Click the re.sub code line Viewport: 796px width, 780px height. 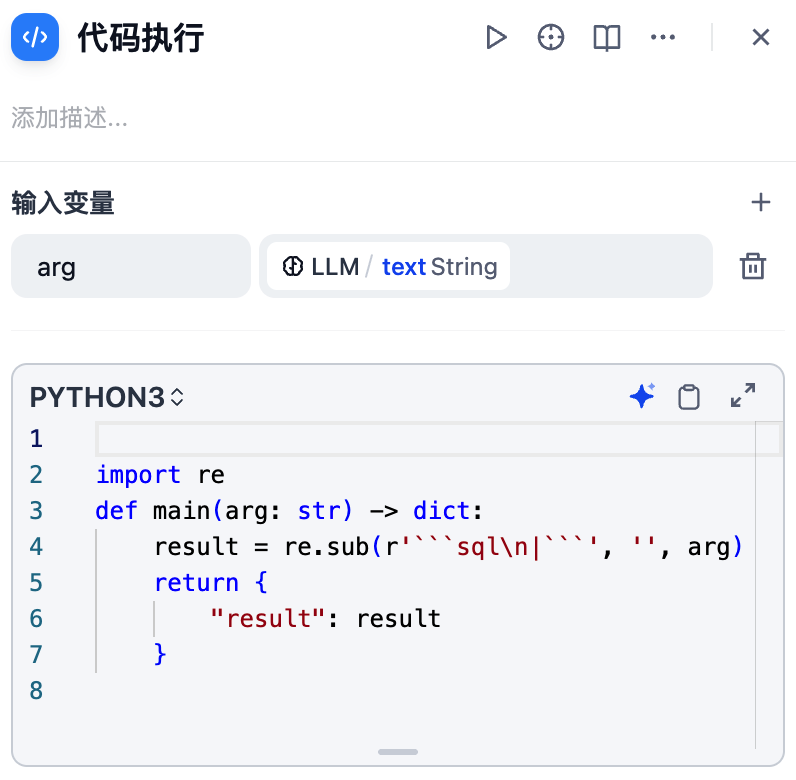click(448, 547)
